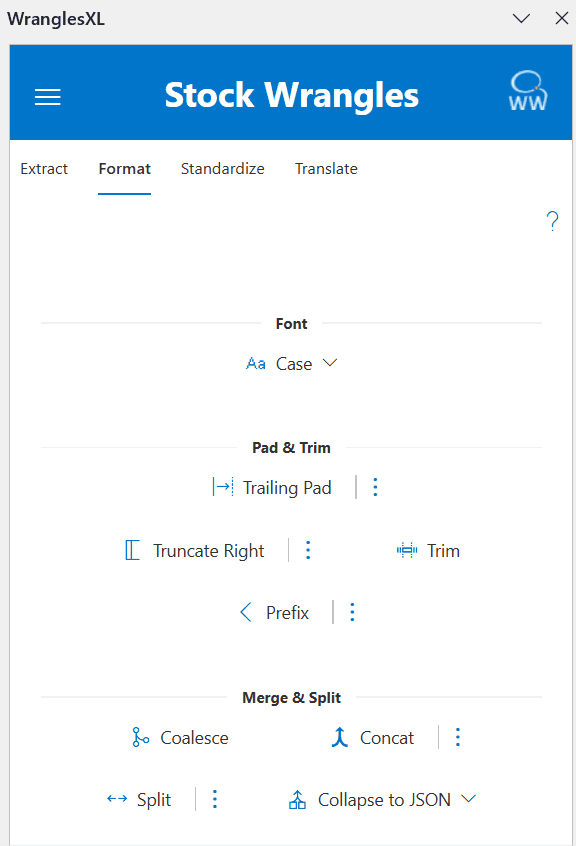
Task: Select the Translate tab
Action: tap(326, 169)
